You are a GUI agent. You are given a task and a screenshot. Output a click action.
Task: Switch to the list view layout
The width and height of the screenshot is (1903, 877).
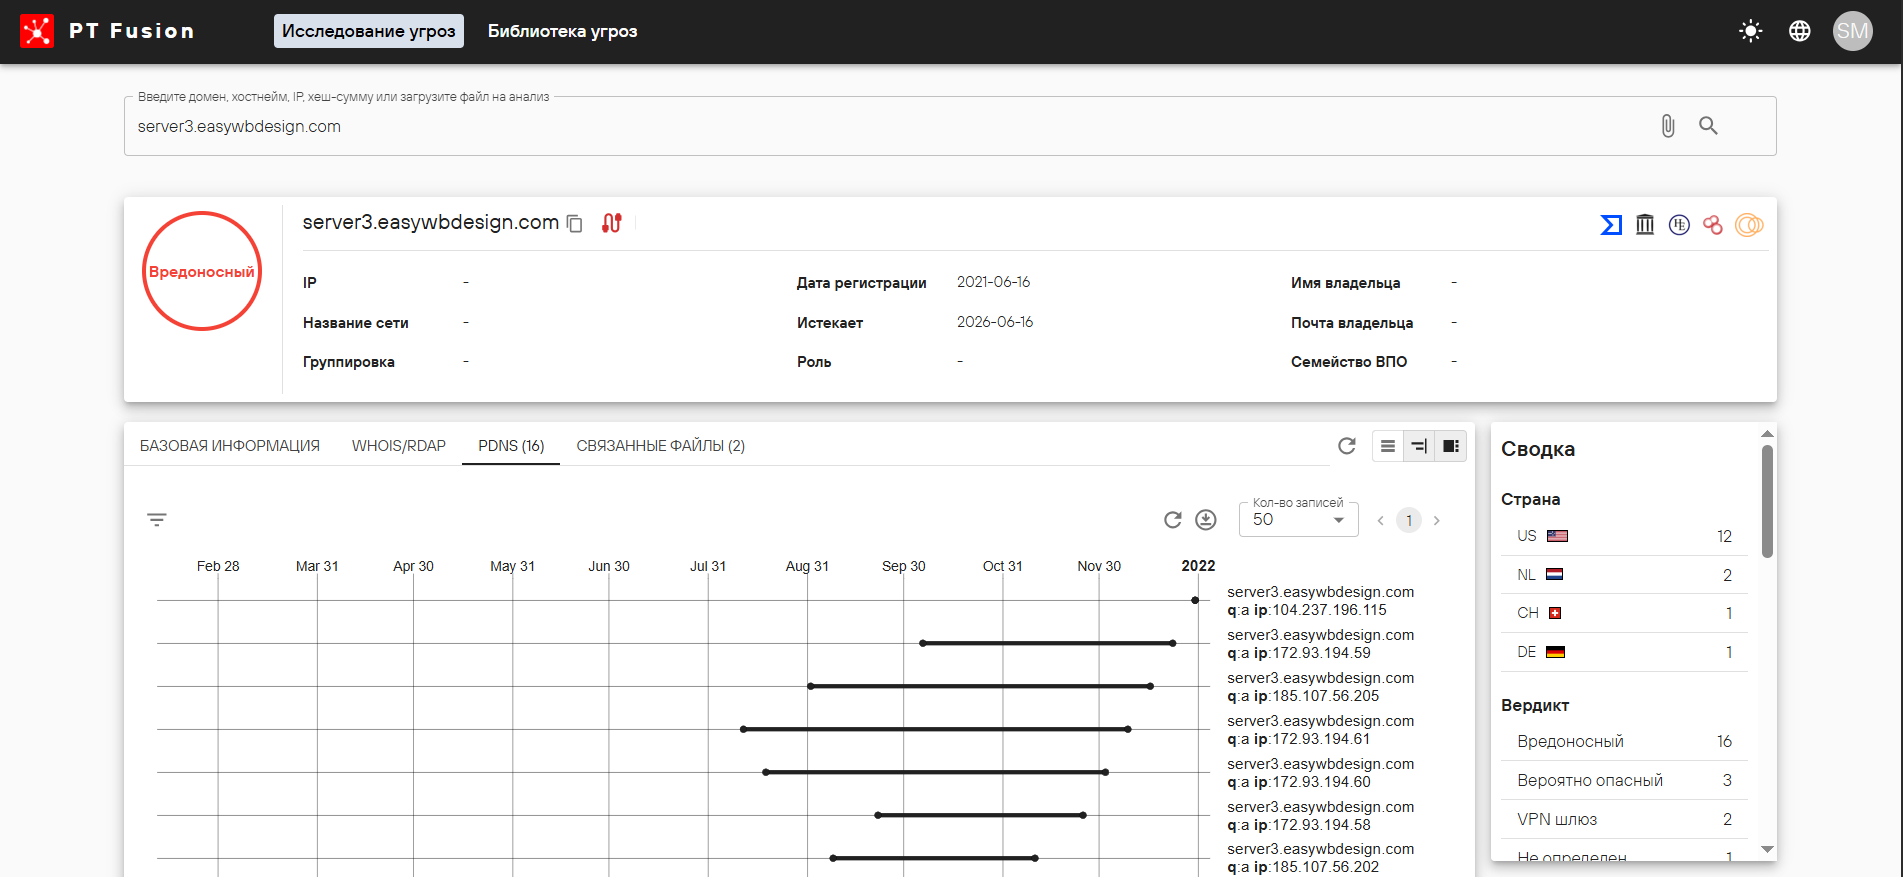pos(1388,446)
